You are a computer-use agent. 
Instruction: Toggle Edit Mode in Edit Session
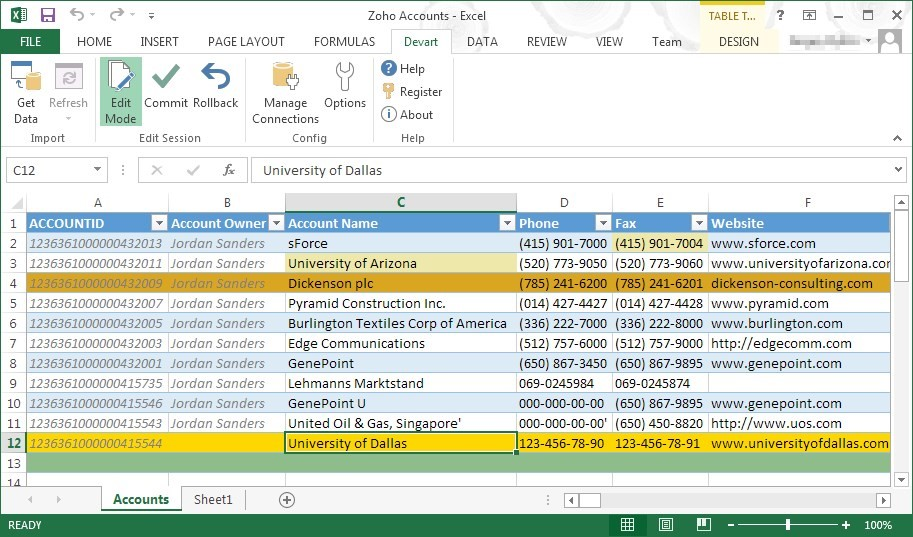[x=121, y=91]
